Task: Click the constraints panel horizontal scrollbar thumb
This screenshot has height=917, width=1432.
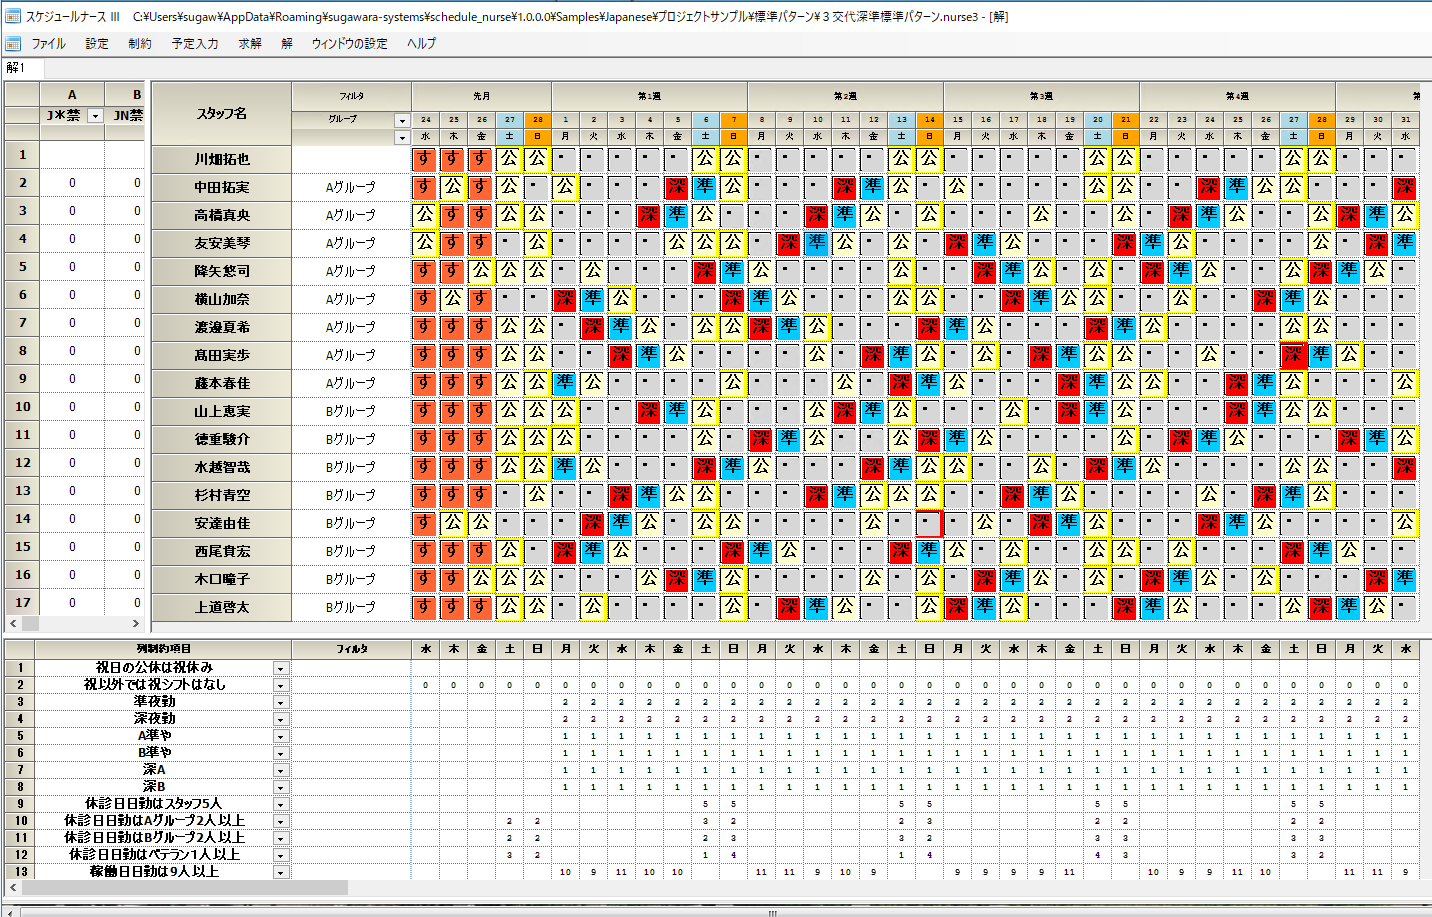Action: click(x=185, y=887)
